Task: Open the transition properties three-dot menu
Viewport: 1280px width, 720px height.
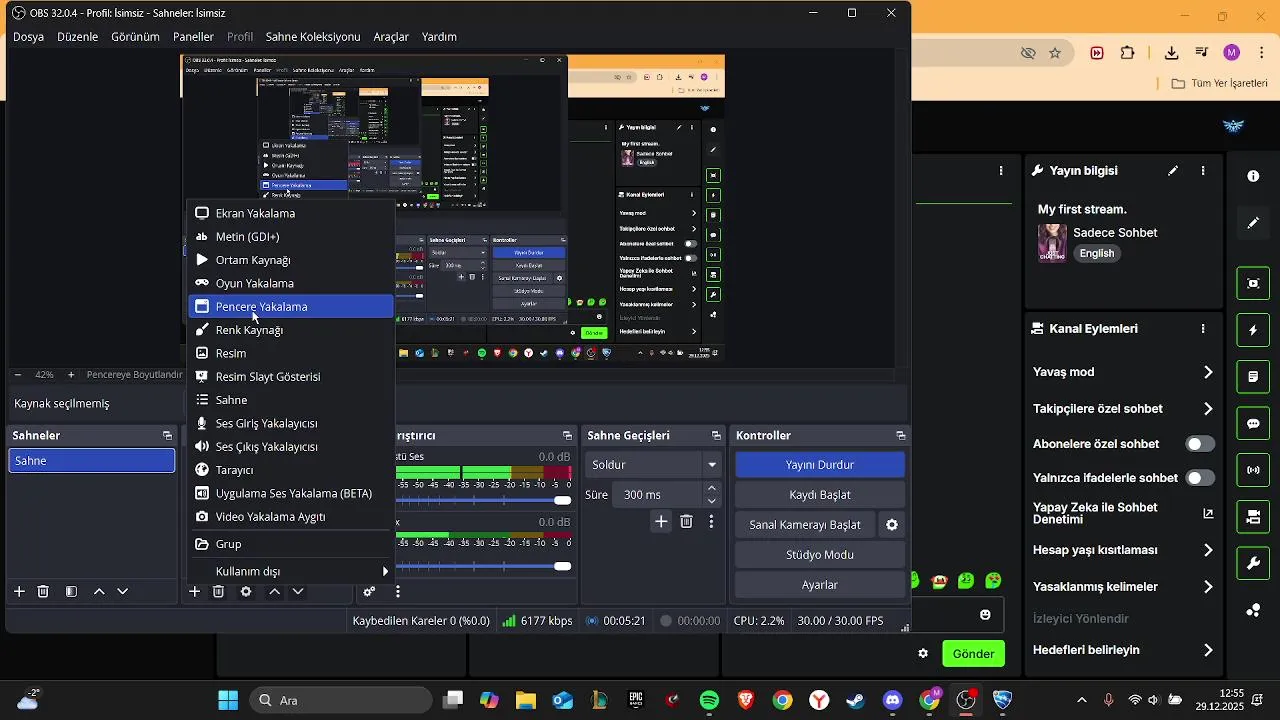Action: click(x=711, y=522)
